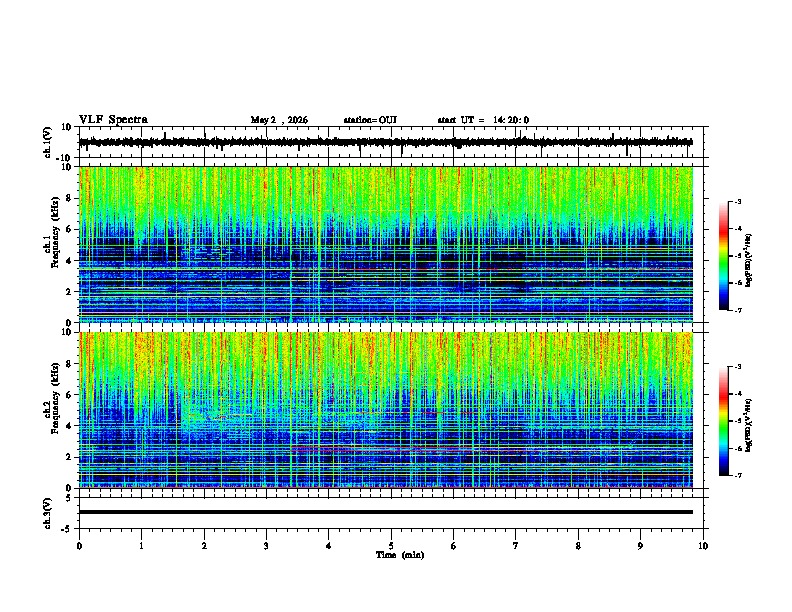The width and height of the screenshot is (792, 612).
Task: Click the ch.1 spectrogram colorbar
Action: [723, 256]
